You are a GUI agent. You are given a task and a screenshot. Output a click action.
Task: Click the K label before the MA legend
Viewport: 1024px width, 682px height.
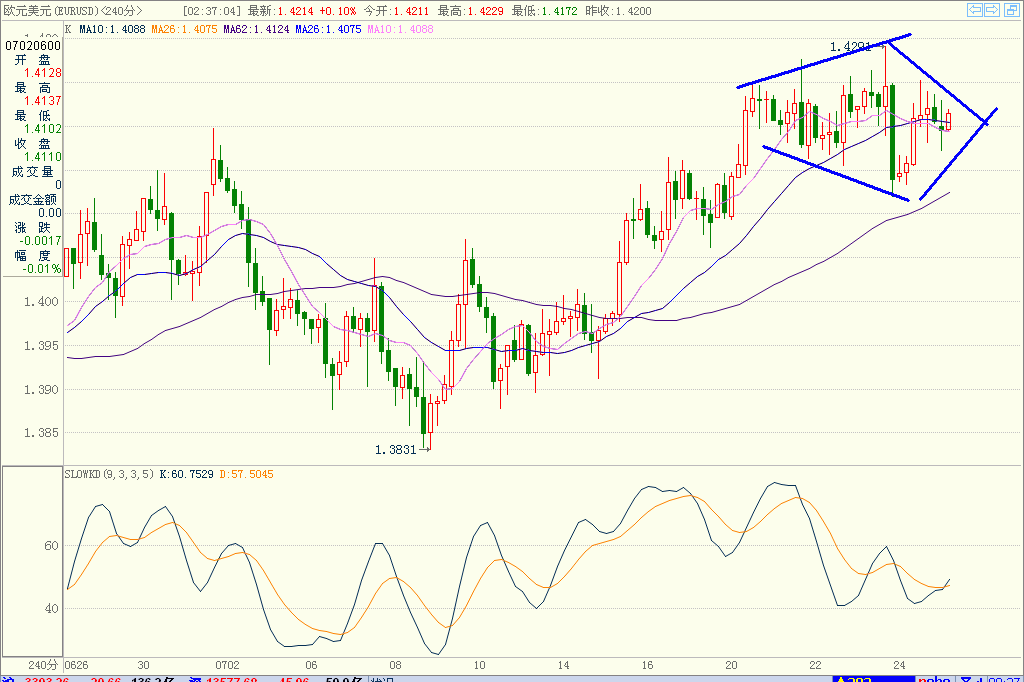pos(69,29)
